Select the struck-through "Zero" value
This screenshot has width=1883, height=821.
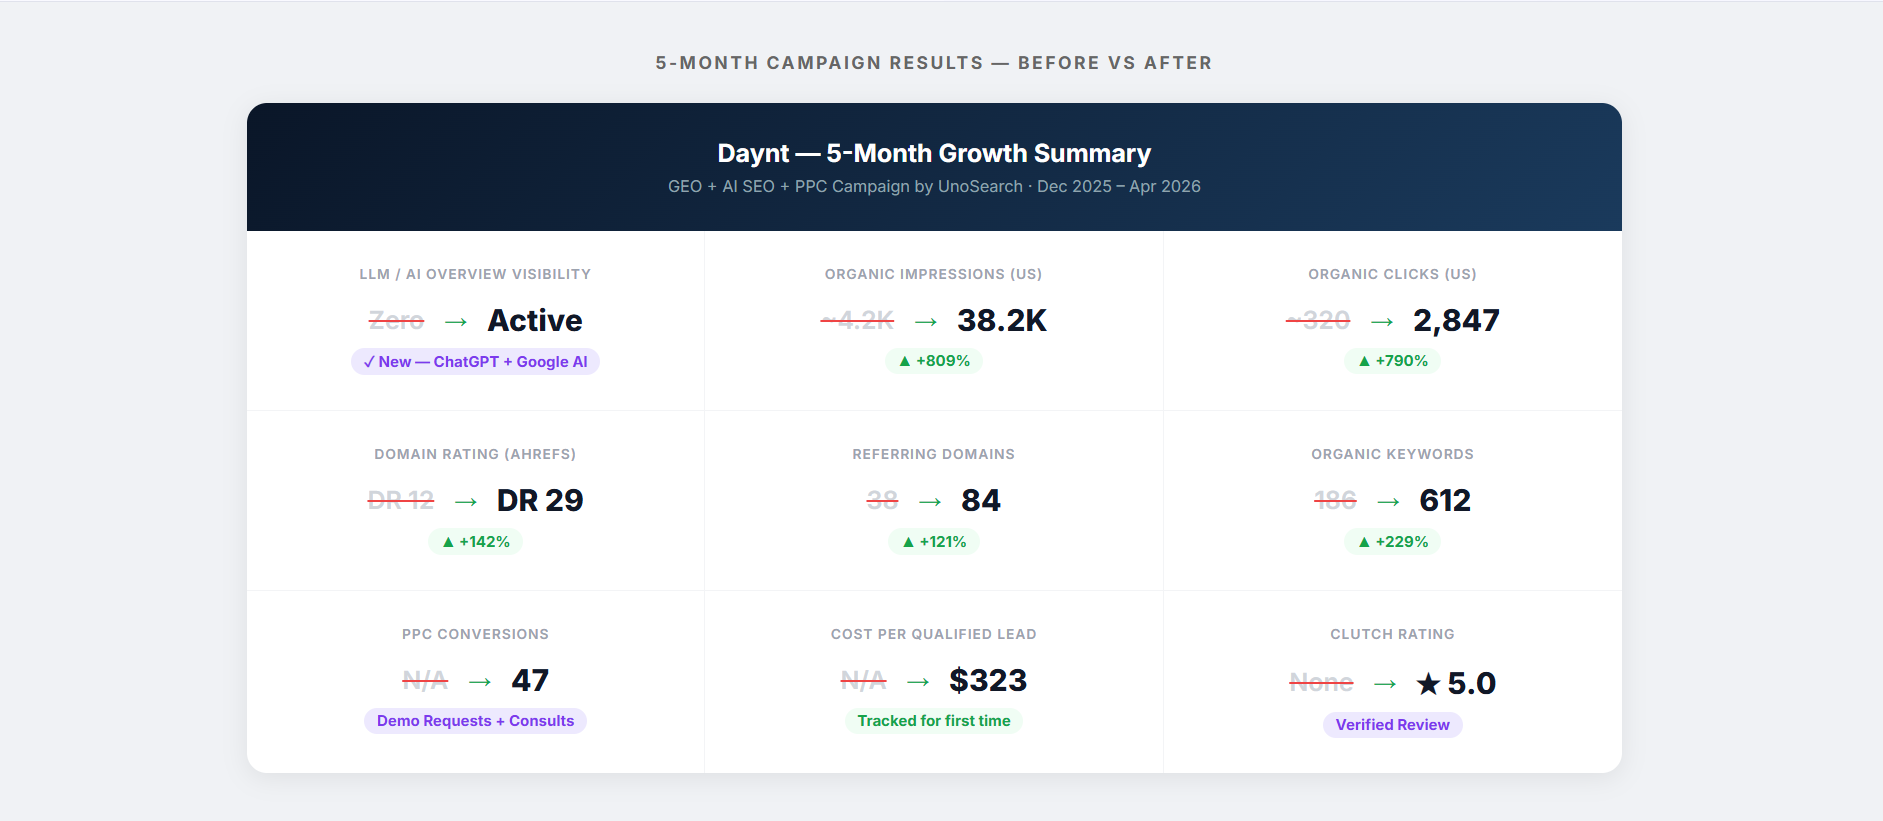(x=397, y=320)
